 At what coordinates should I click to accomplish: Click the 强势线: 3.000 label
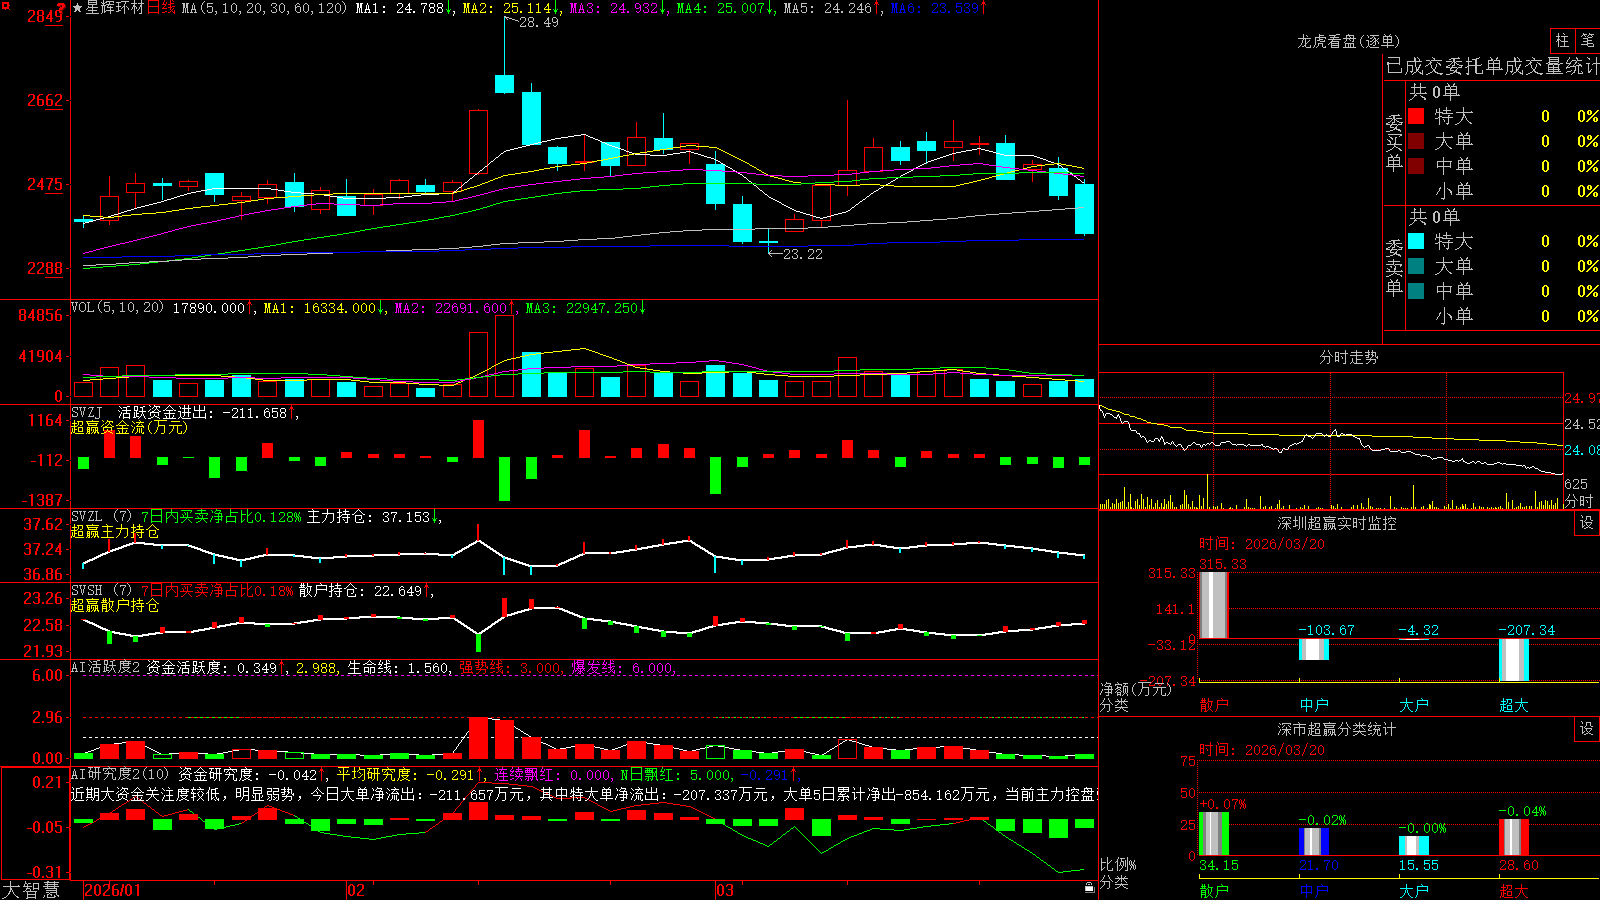coord(510,667)
